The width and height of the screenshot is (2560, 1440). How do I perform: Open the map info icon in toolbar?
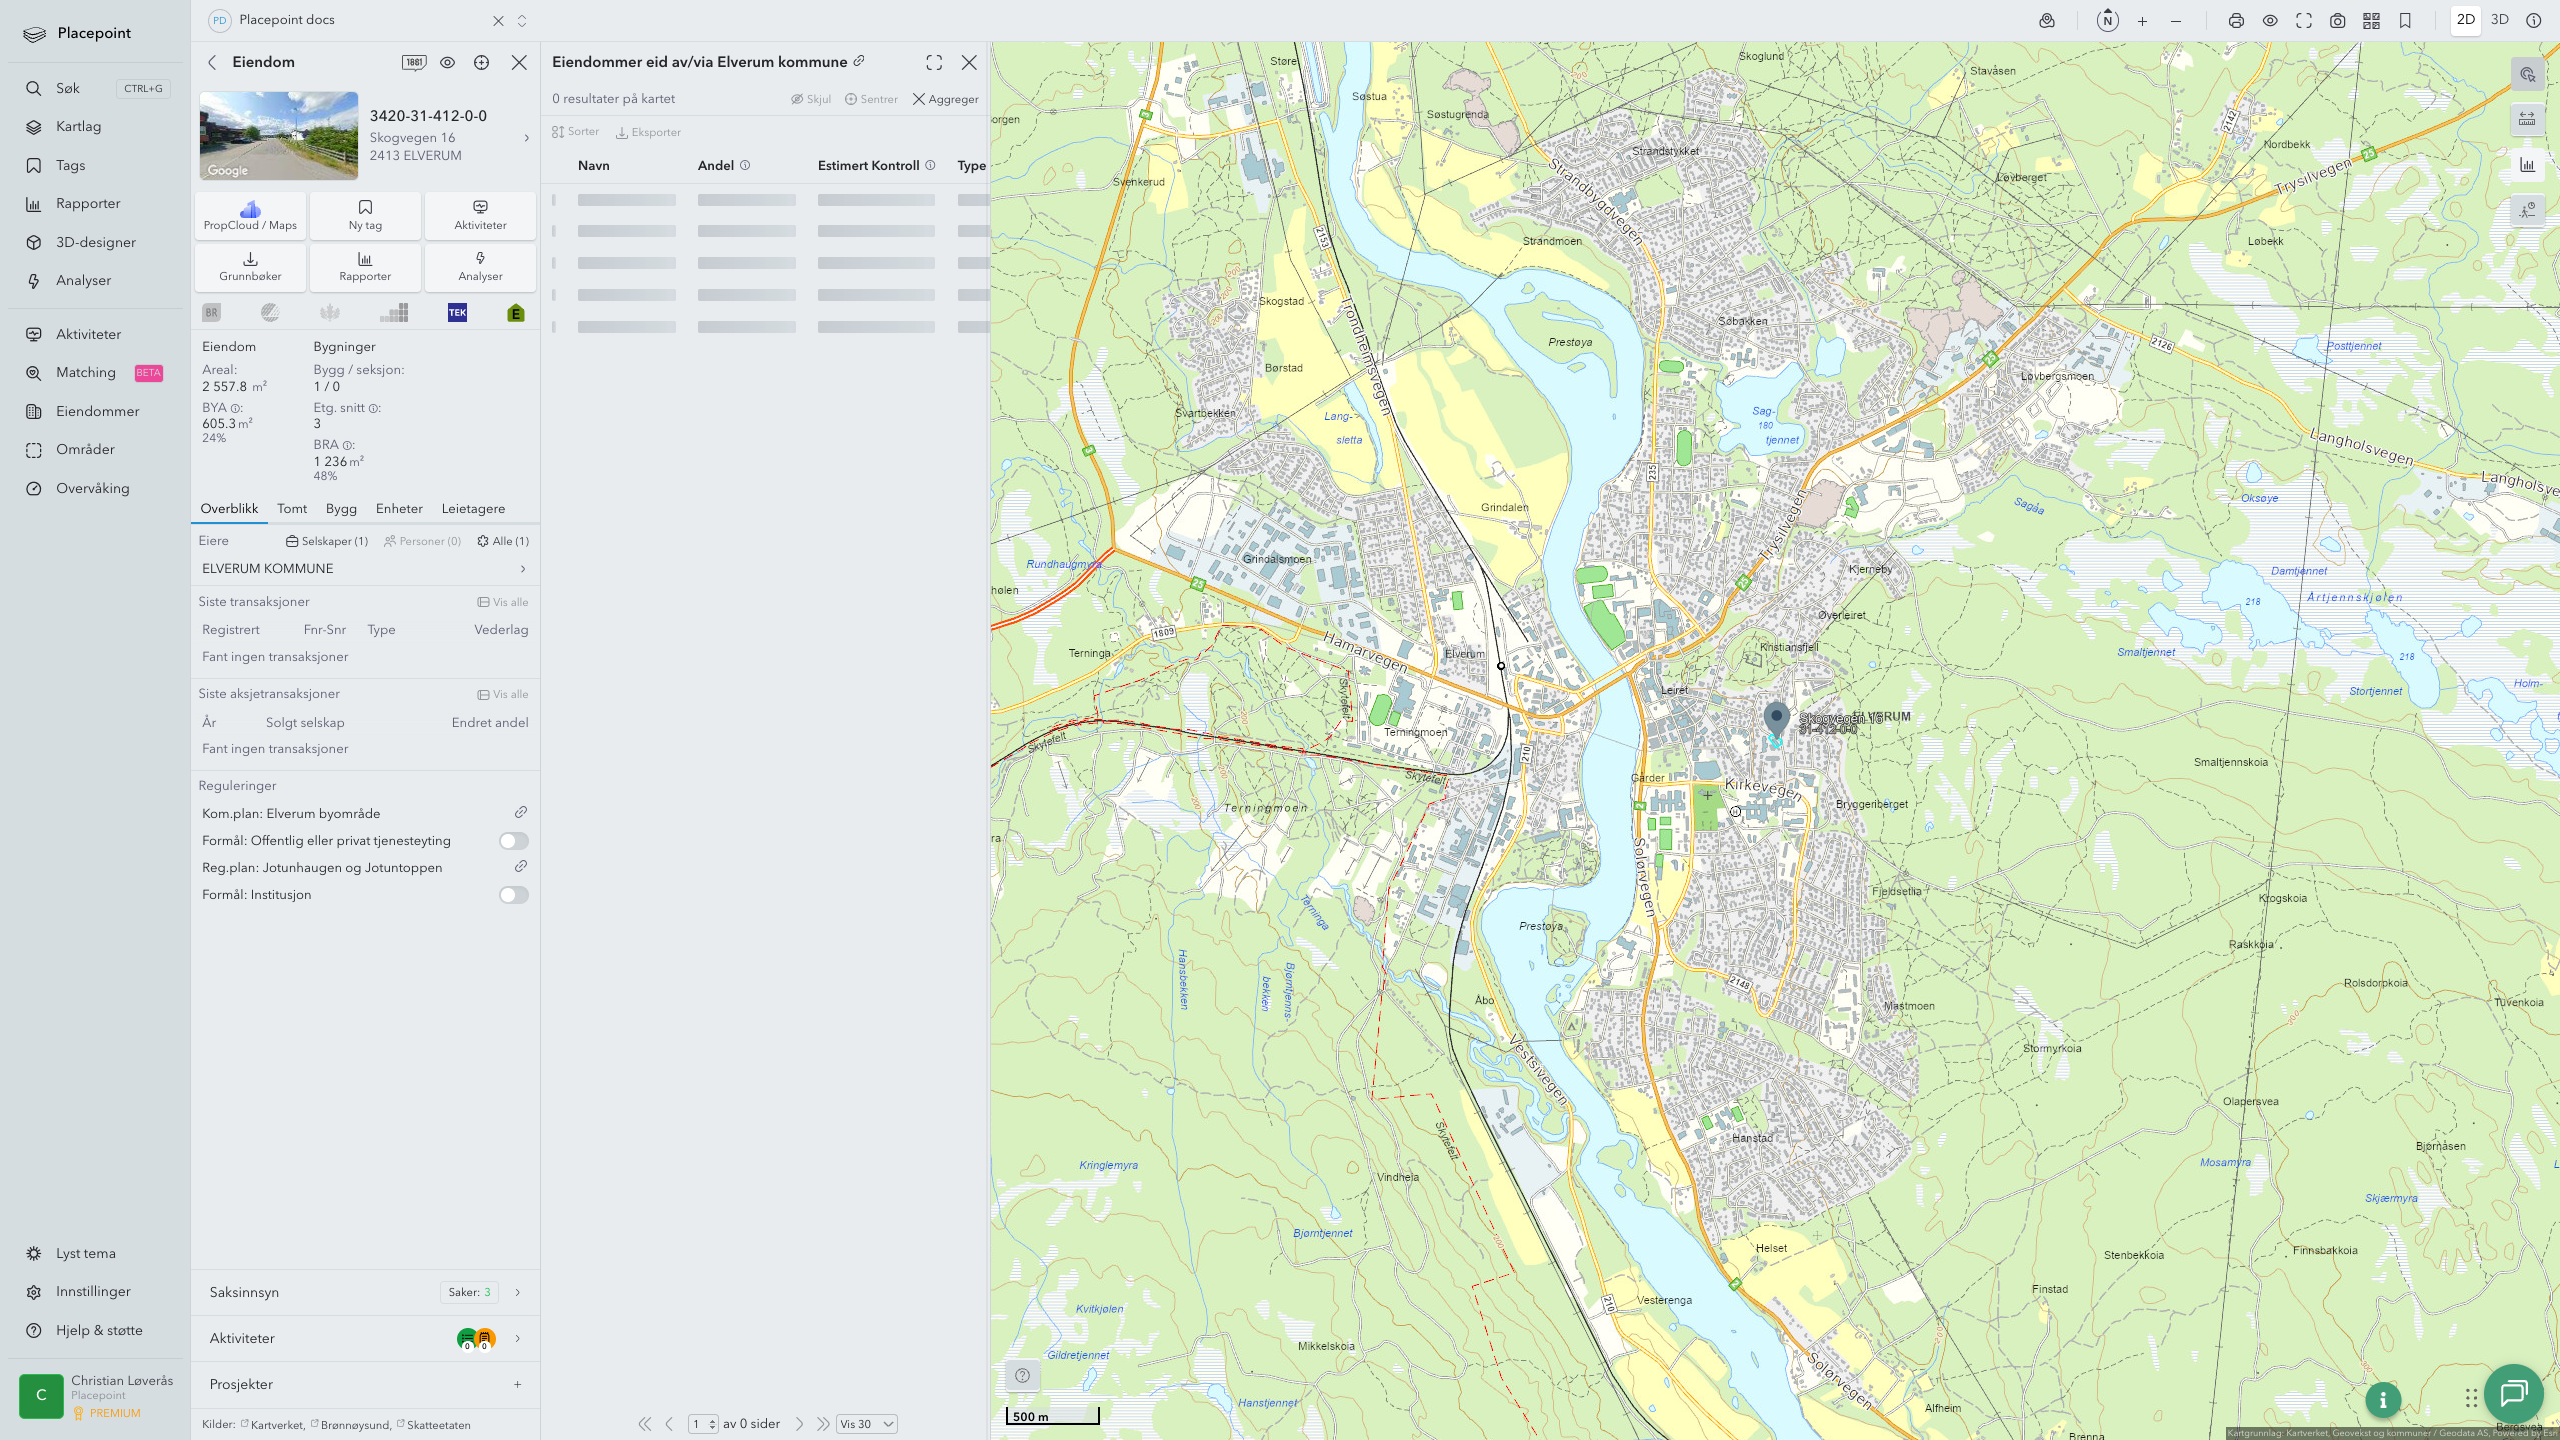coord(2534,21)
